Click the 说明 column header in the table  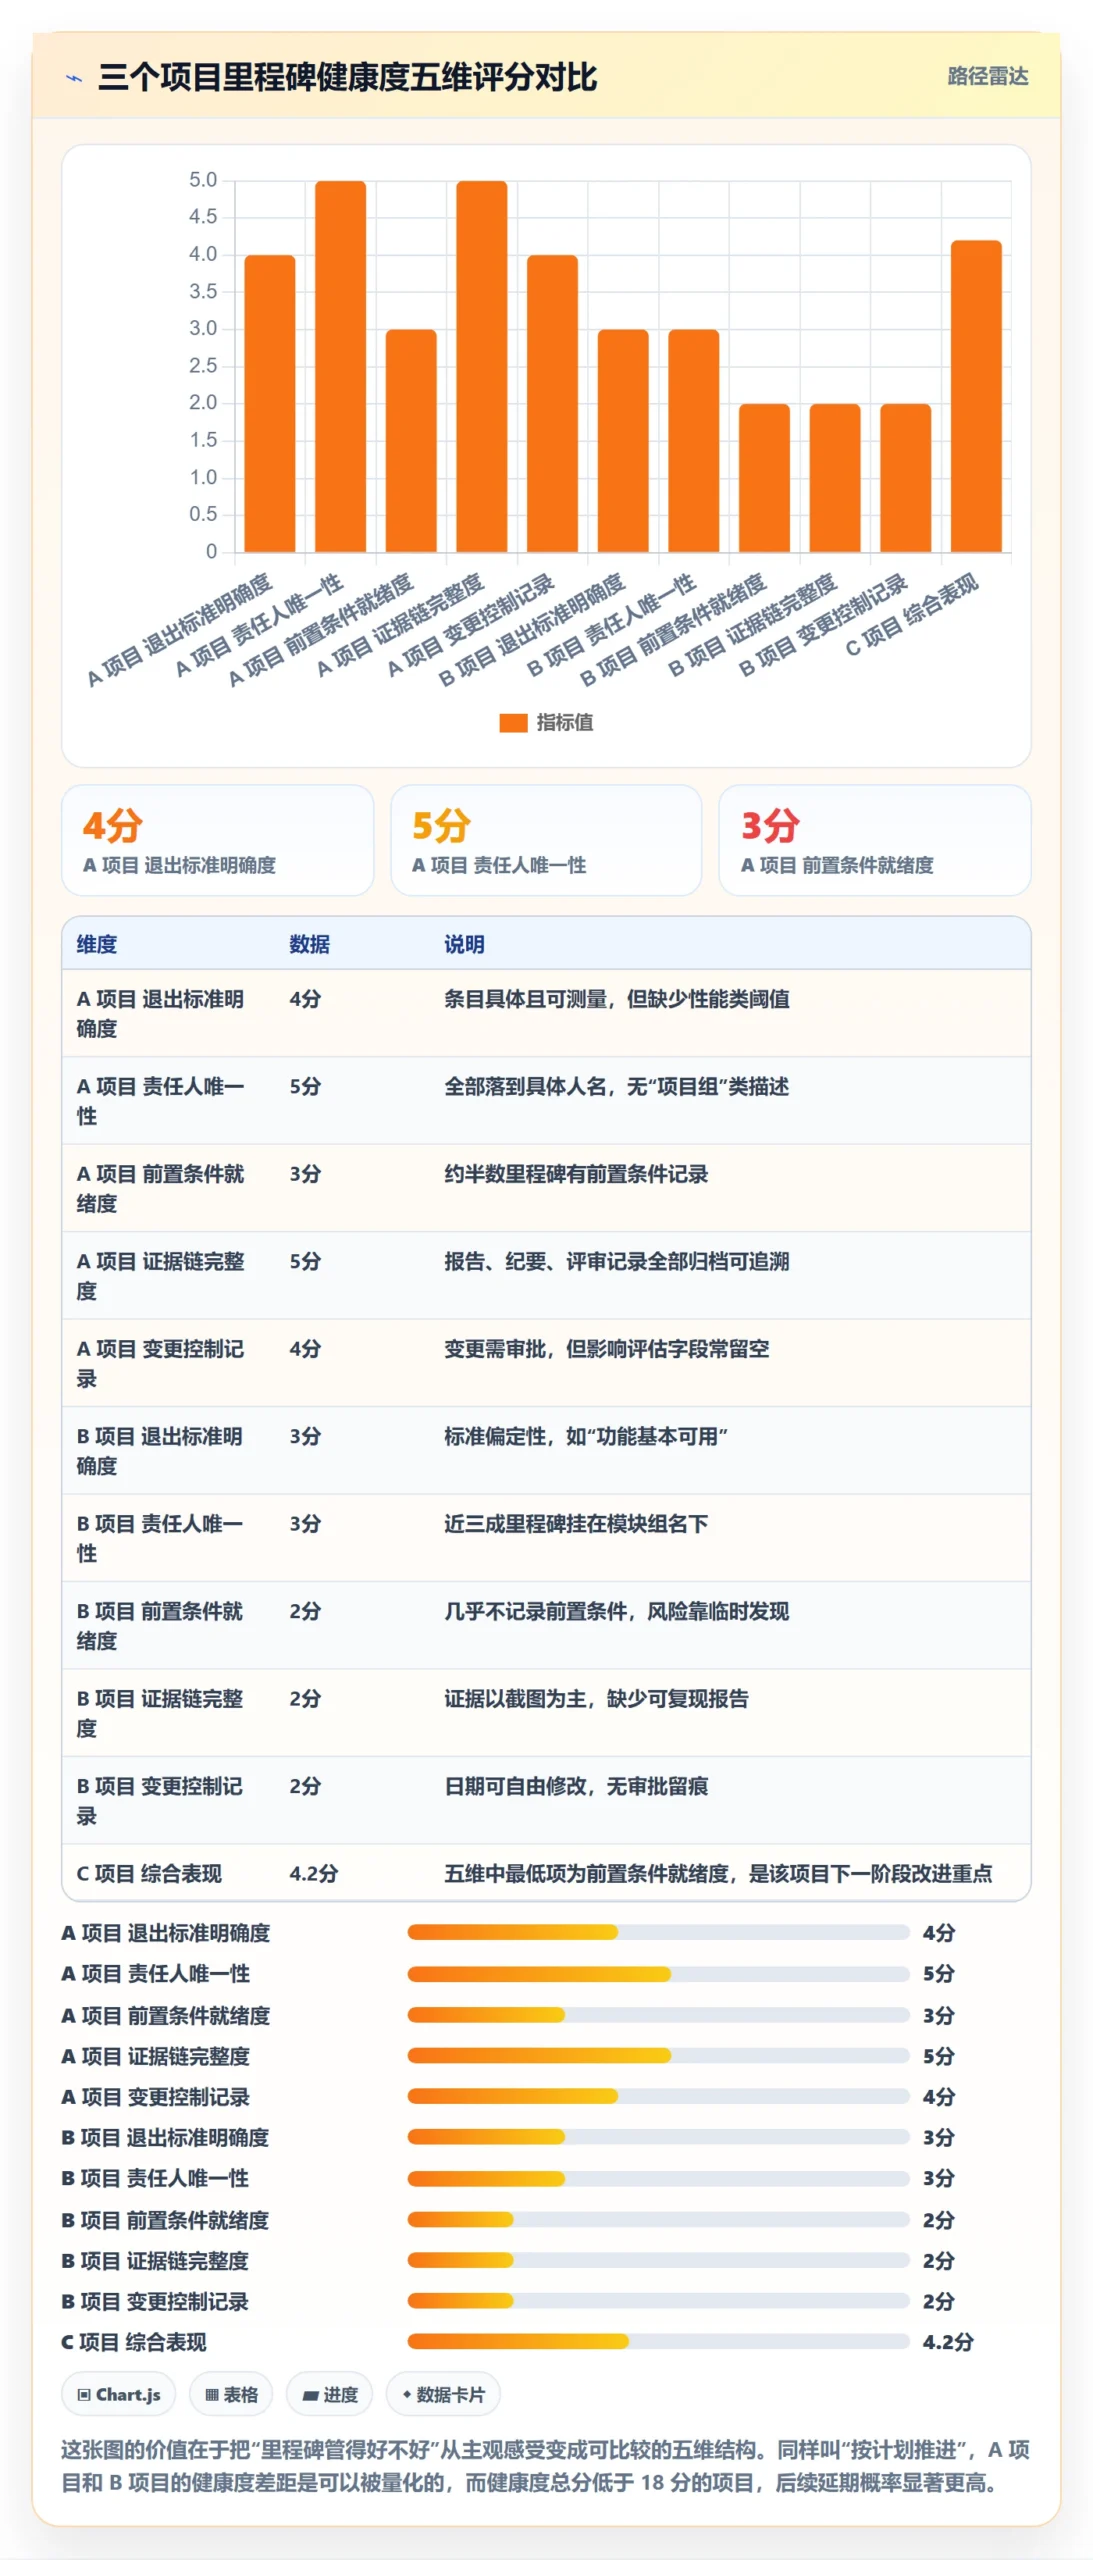[x=464, y=944]
